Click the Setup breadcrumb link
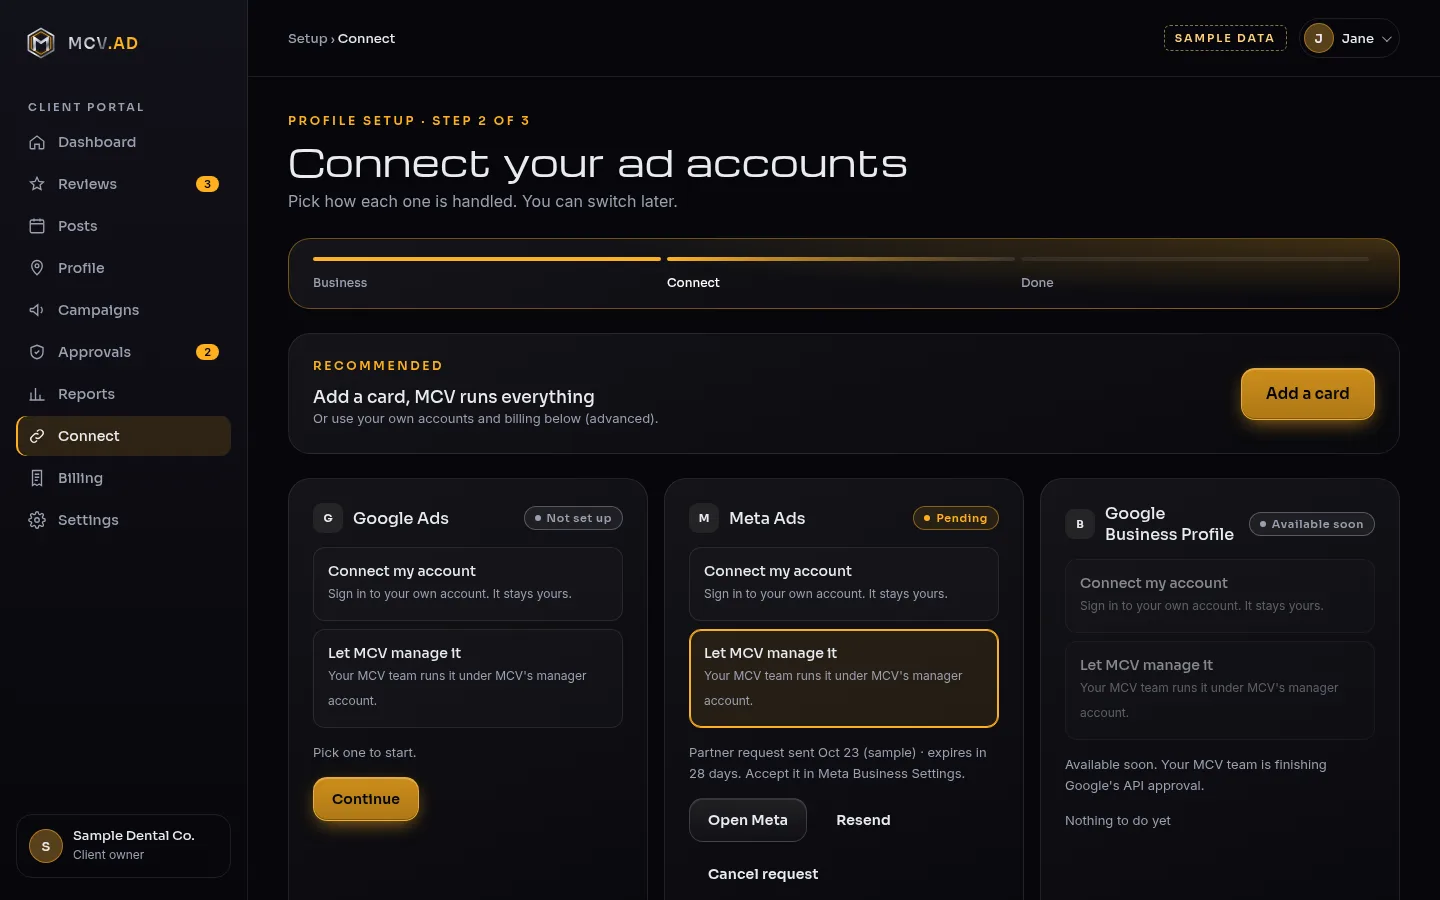Screen dimensions: 1440x900 point(308,38)
